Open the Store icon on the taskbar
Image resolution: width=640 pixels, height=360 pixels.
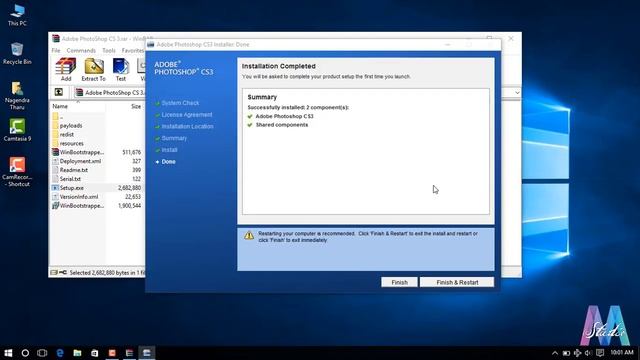(94, 353)
